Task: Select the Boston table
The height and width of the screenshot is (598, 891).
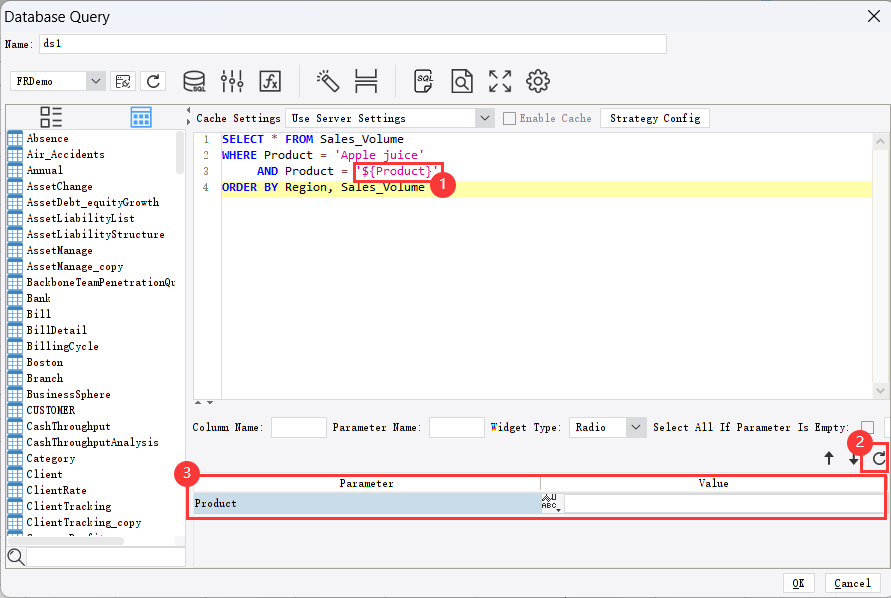Action: tap(44, 362)
